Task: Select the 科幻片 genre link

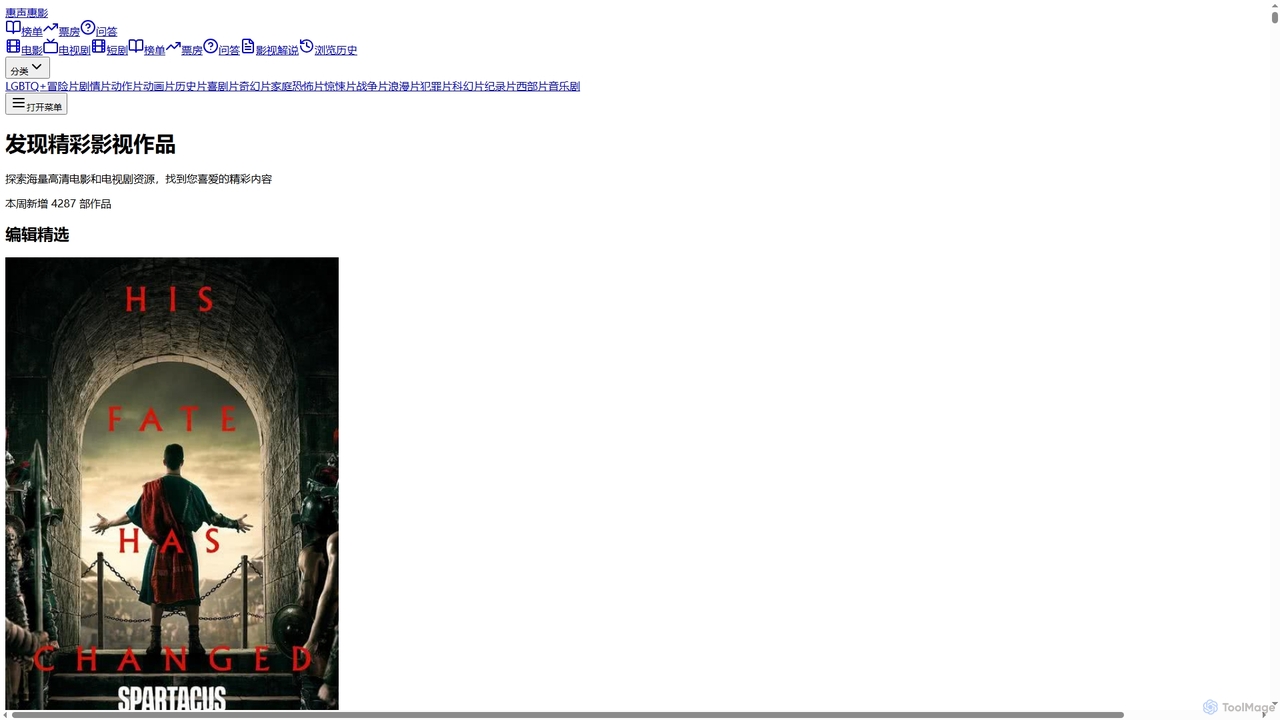Action: click(468, 86)
